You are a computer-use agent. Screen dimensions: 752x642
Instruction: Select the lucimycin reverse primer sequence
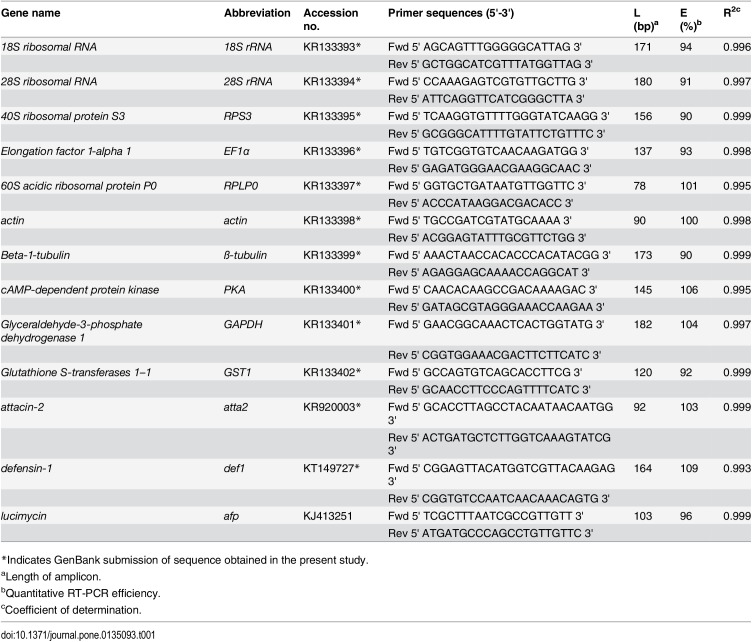click(490, 533)
